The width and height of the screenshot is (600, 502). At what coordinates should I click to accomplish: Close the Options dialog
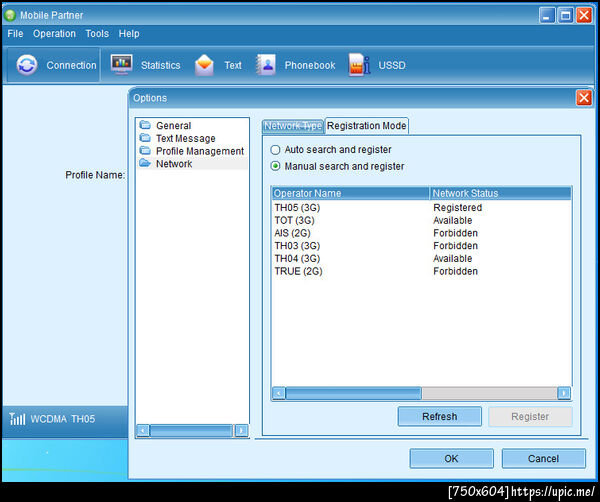coord(584,98)
